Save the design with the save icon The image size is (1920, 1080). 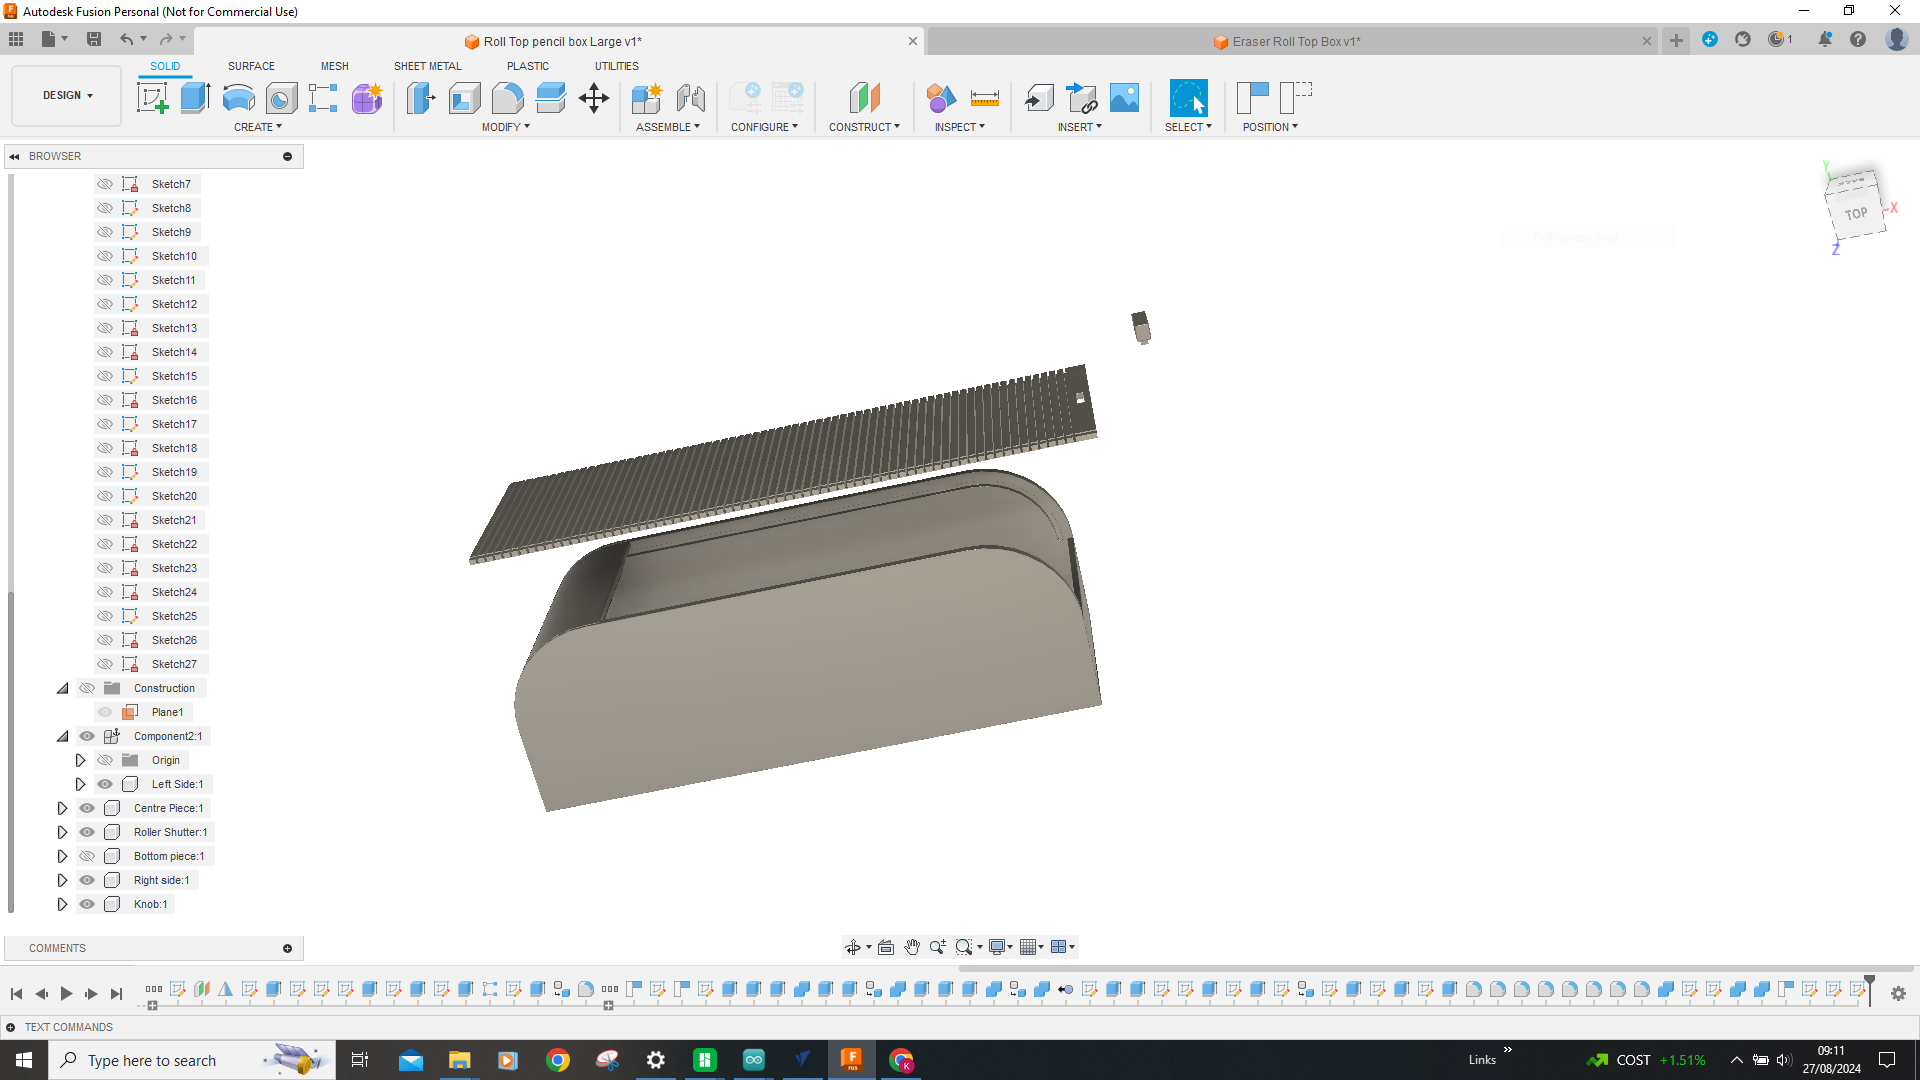94,39
